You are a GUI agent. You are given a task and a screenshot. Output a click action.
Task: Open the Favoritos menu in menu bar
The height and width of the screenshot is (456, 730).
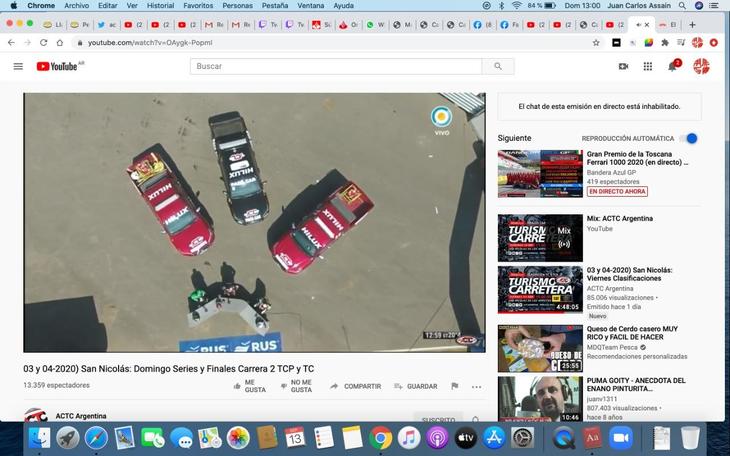[x=198, y=6]
